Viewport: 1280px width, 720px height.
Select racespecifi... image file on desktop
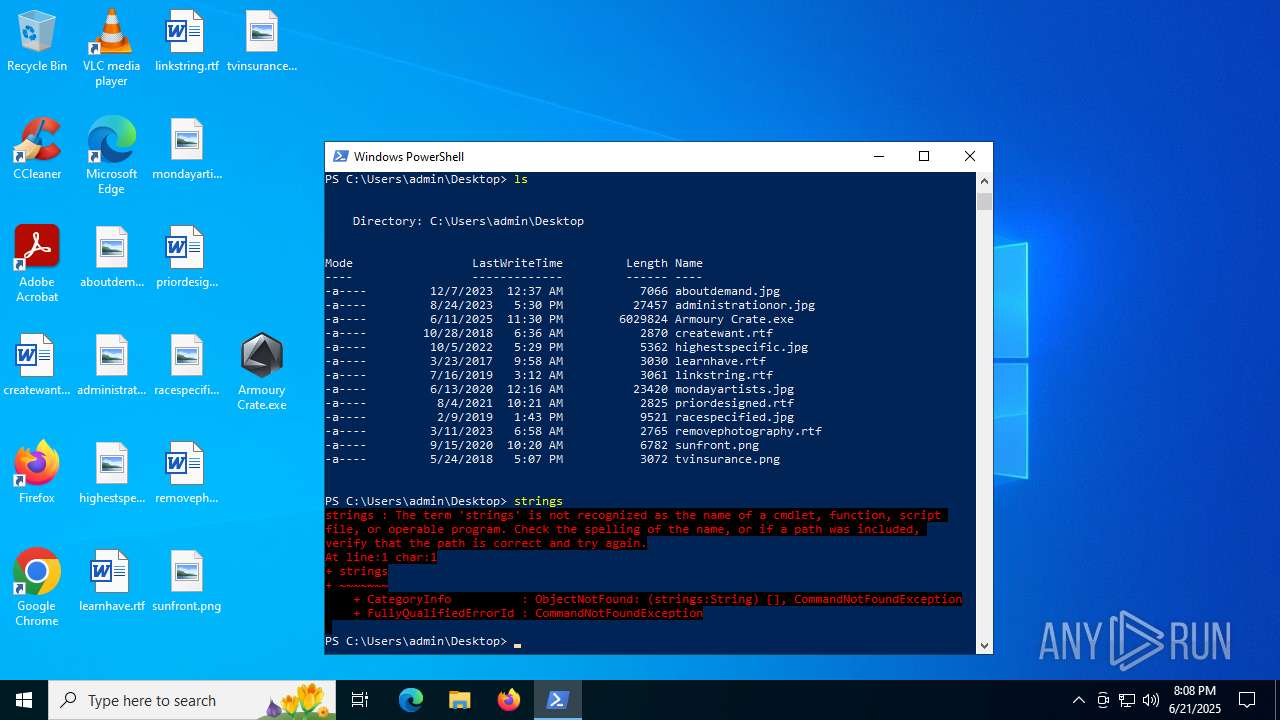pos(187,365)
